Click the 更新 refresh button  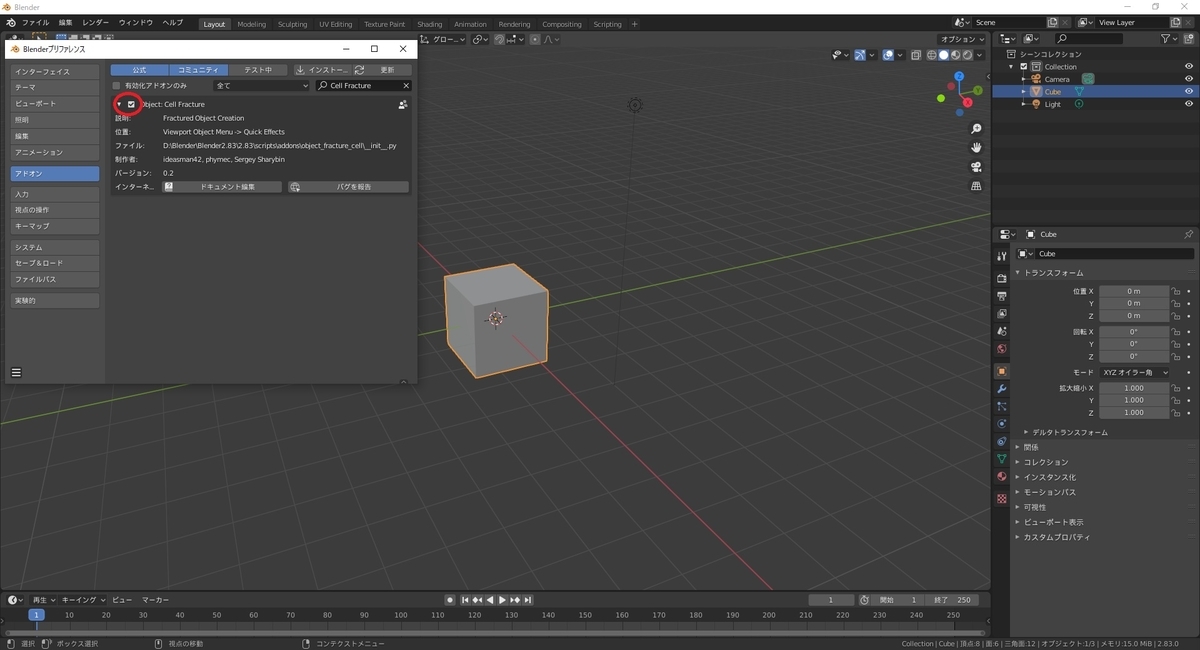[380, 70]
